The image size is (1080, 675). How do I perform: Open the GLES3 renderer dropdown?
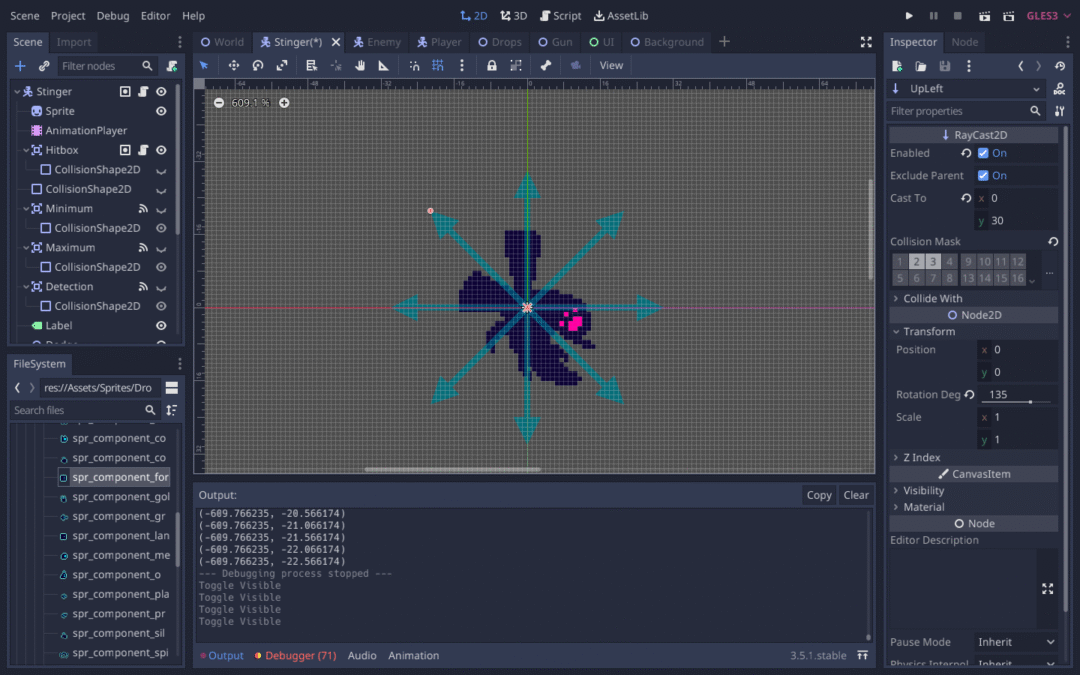pos(1048,16)
